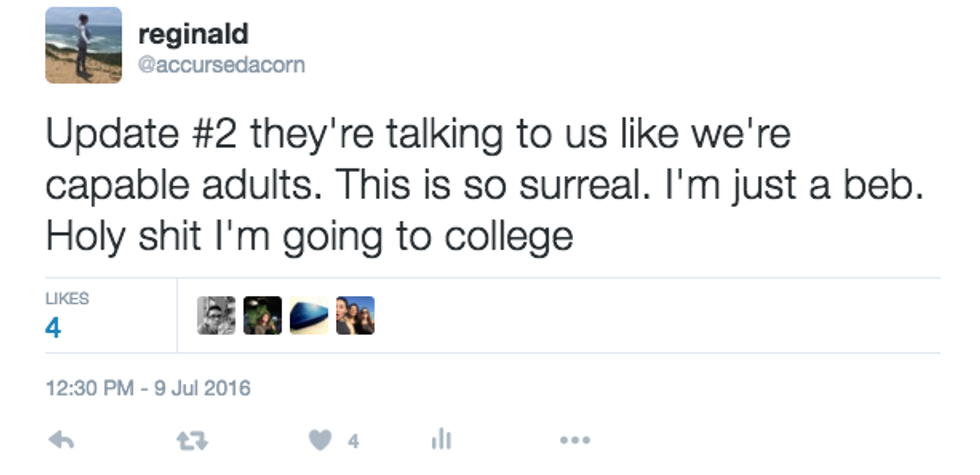
Task: Open the three-dot more options menu
Action: coord(575,440)
